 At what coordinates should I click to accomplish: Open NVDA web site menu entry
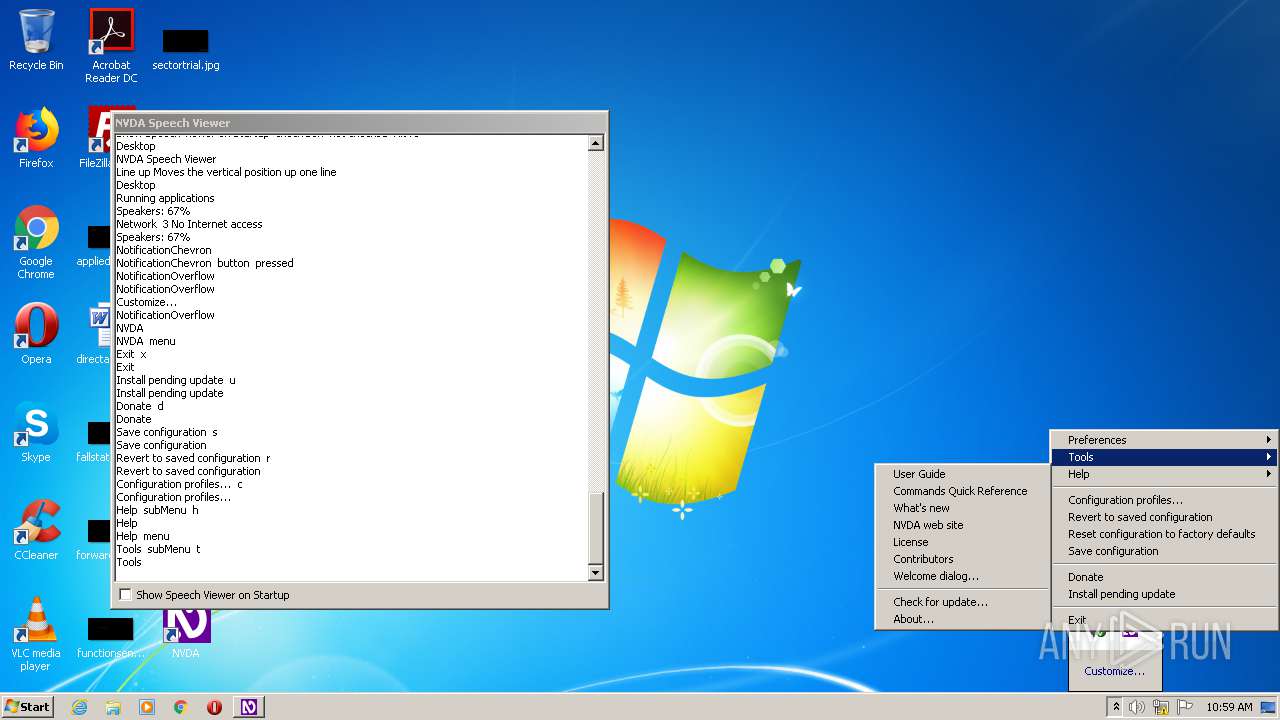pyautogui.click(x=962, y=525)
